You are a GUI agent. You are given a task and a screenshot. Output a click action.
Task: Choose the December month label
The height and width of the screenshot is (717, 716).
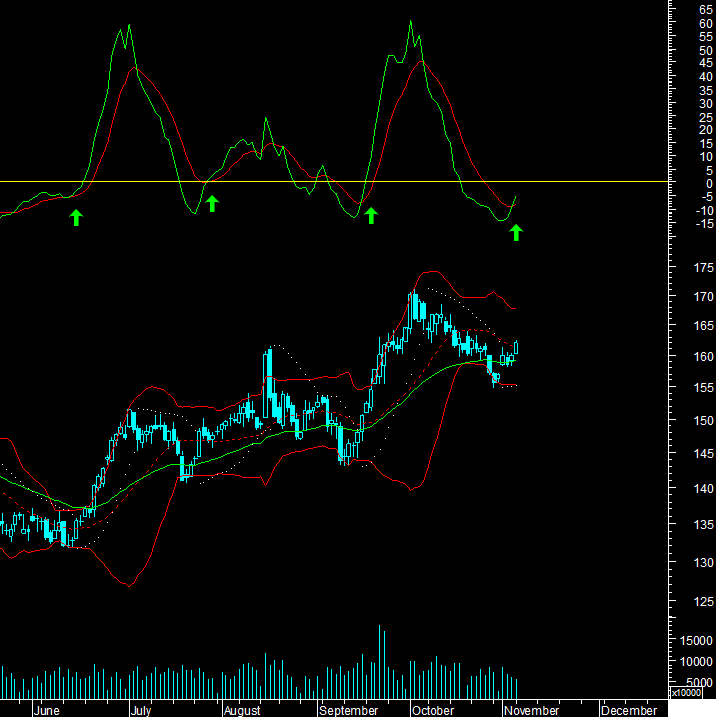click(629, 711)
